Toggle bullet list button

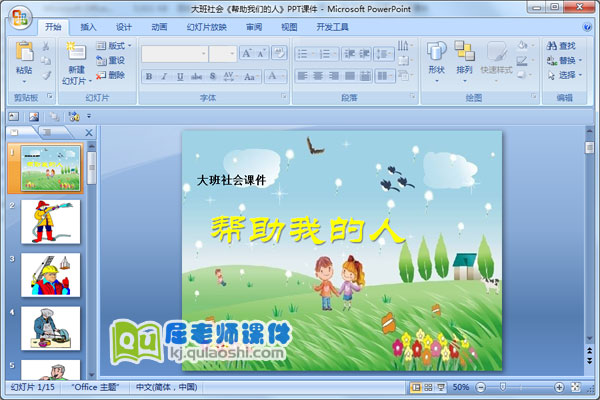(x=305, y=54)
